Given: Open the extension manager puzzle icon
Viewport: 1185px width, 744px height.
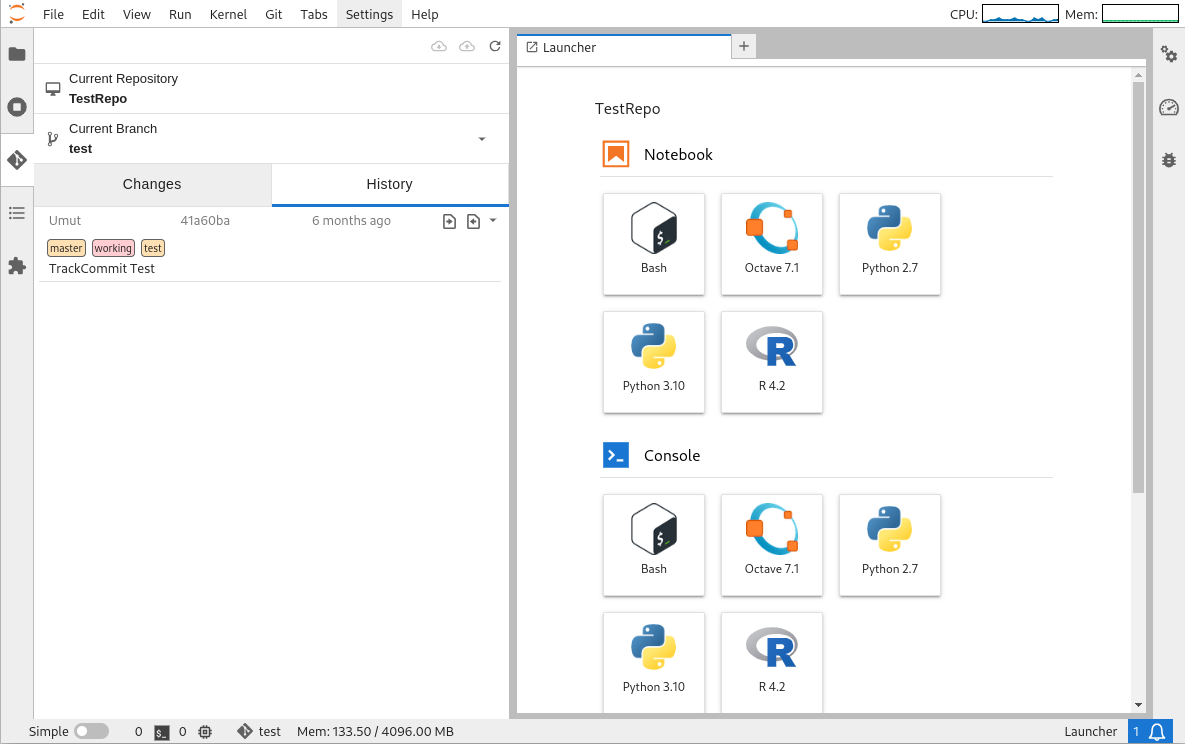Looking at the screenshot, I should pos(17,266).
